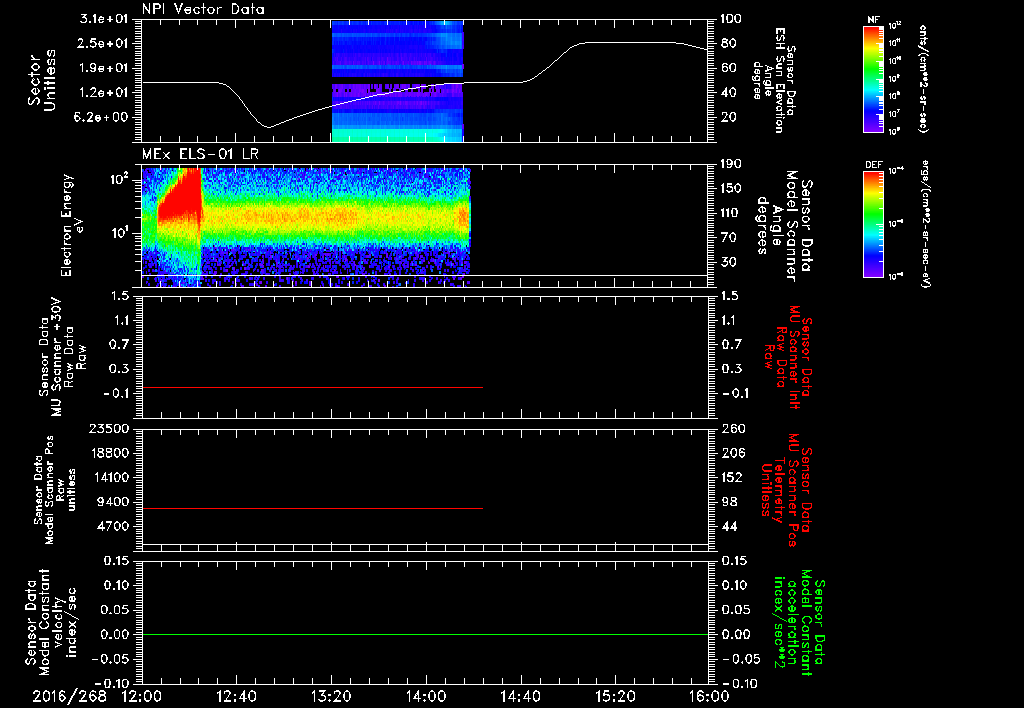The image size is (1024, 708).
Task: Click the 14:00 time axis label
Action: [426, 696]
